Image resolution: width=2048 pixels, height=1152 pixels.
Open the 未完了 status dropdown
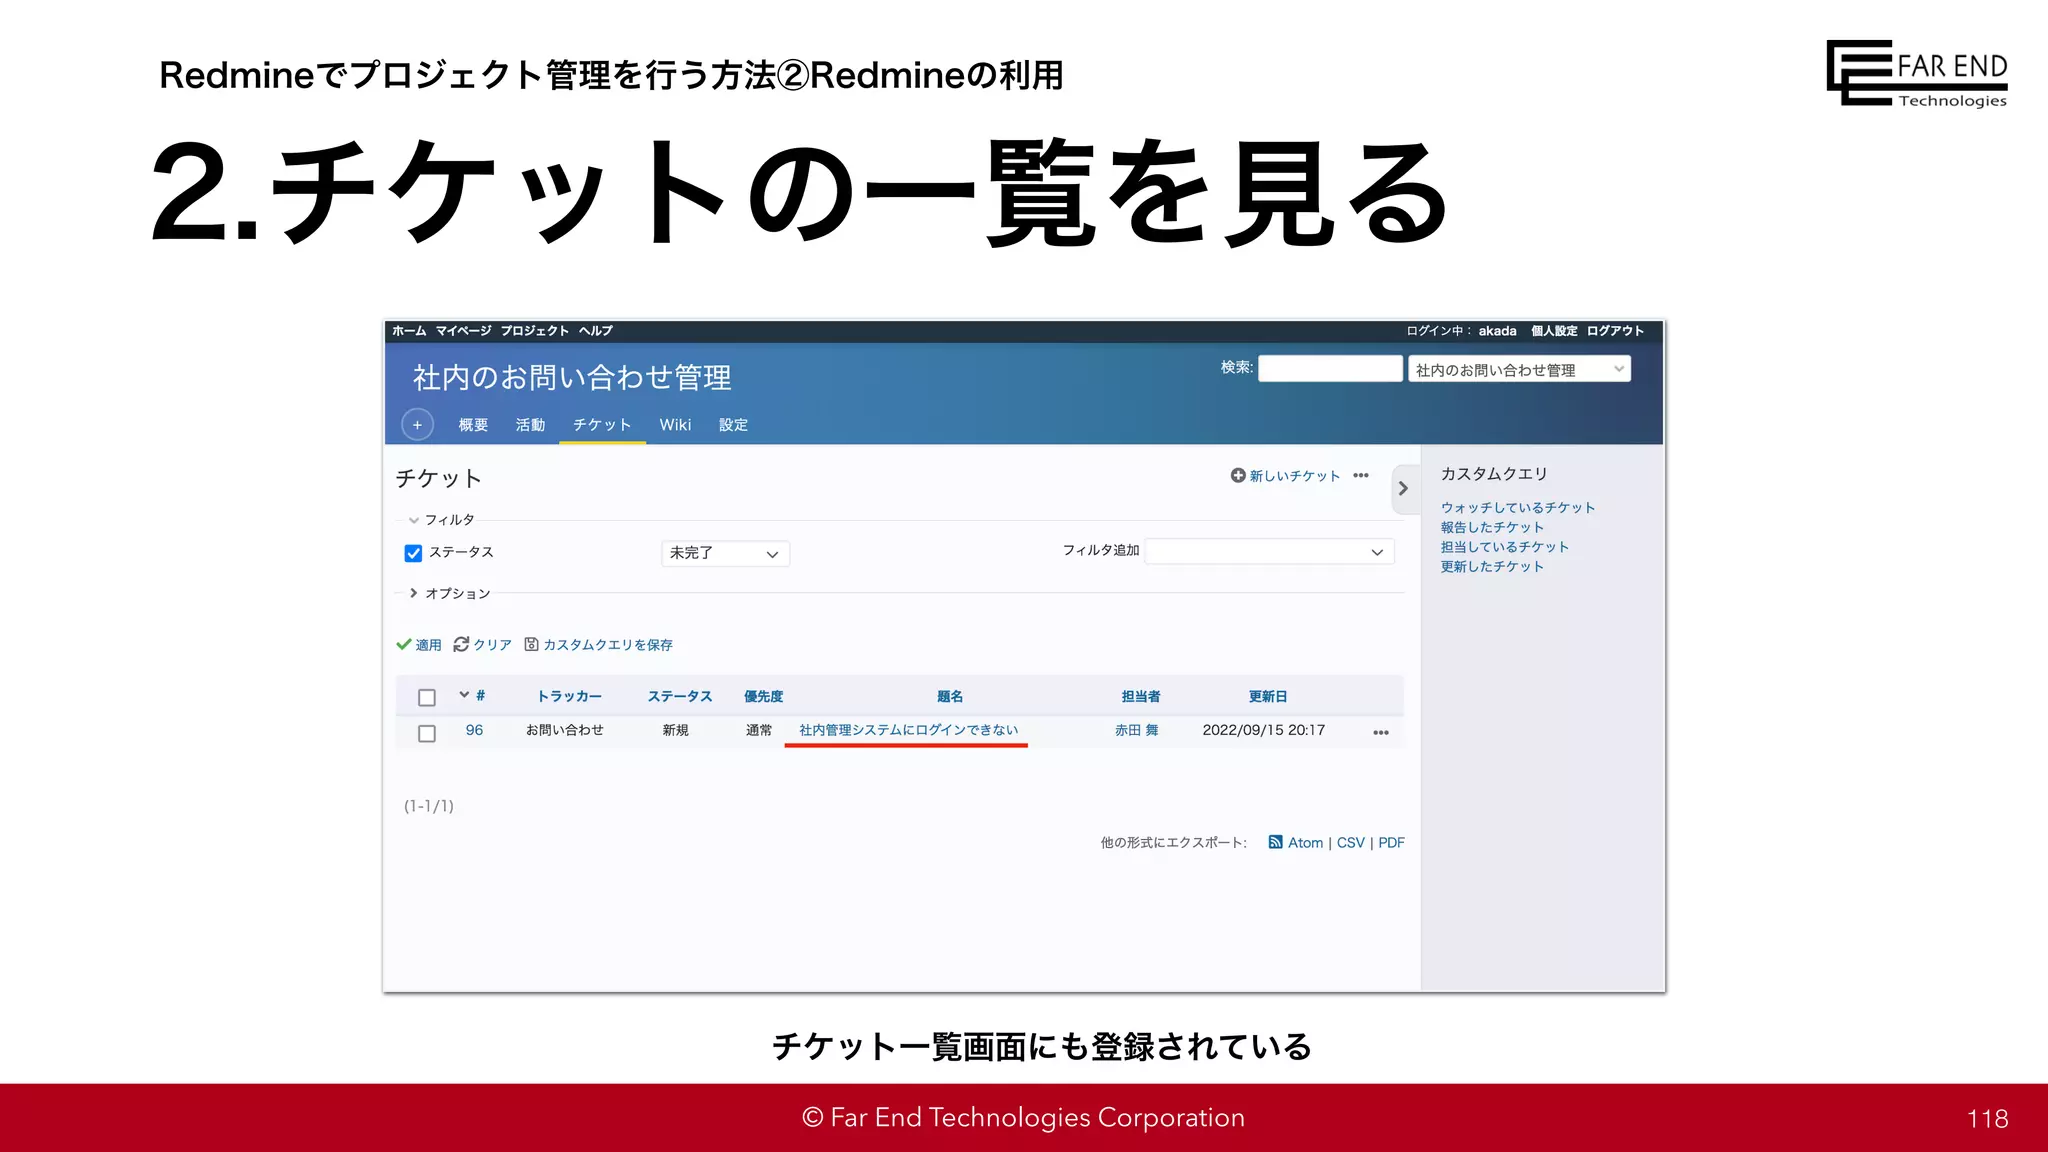click(725, 553)
